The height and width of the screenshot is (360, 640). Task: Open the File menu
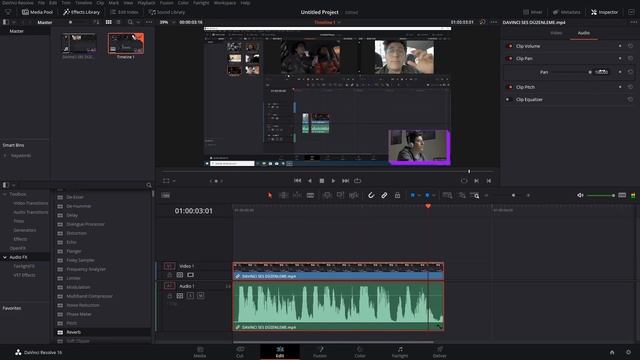coord(41,3)
